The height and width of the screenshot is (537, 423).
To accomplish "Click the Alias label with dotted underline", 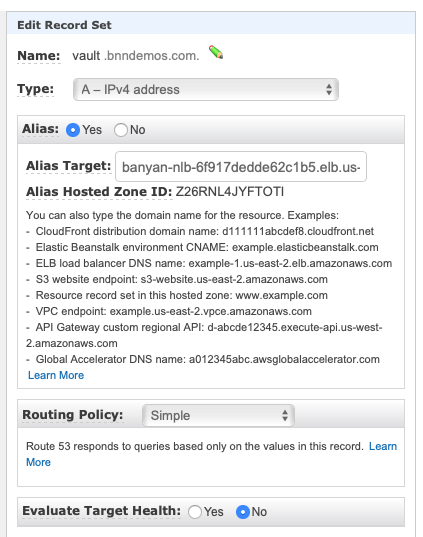I will point(40,129).
